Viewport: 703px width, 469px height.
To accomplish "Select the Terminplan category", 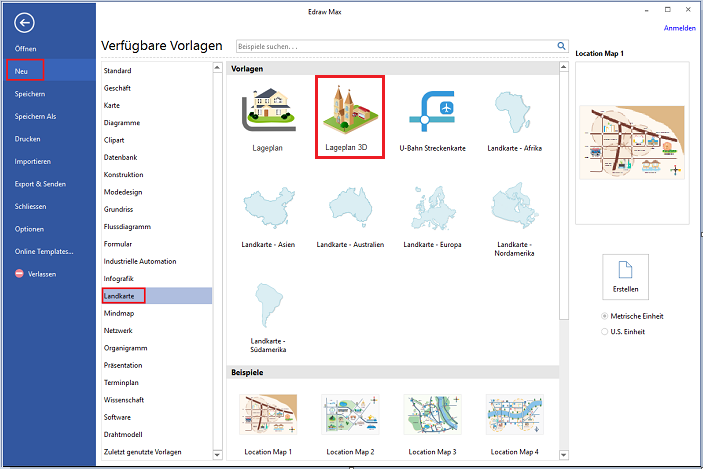I will point(157,382).
